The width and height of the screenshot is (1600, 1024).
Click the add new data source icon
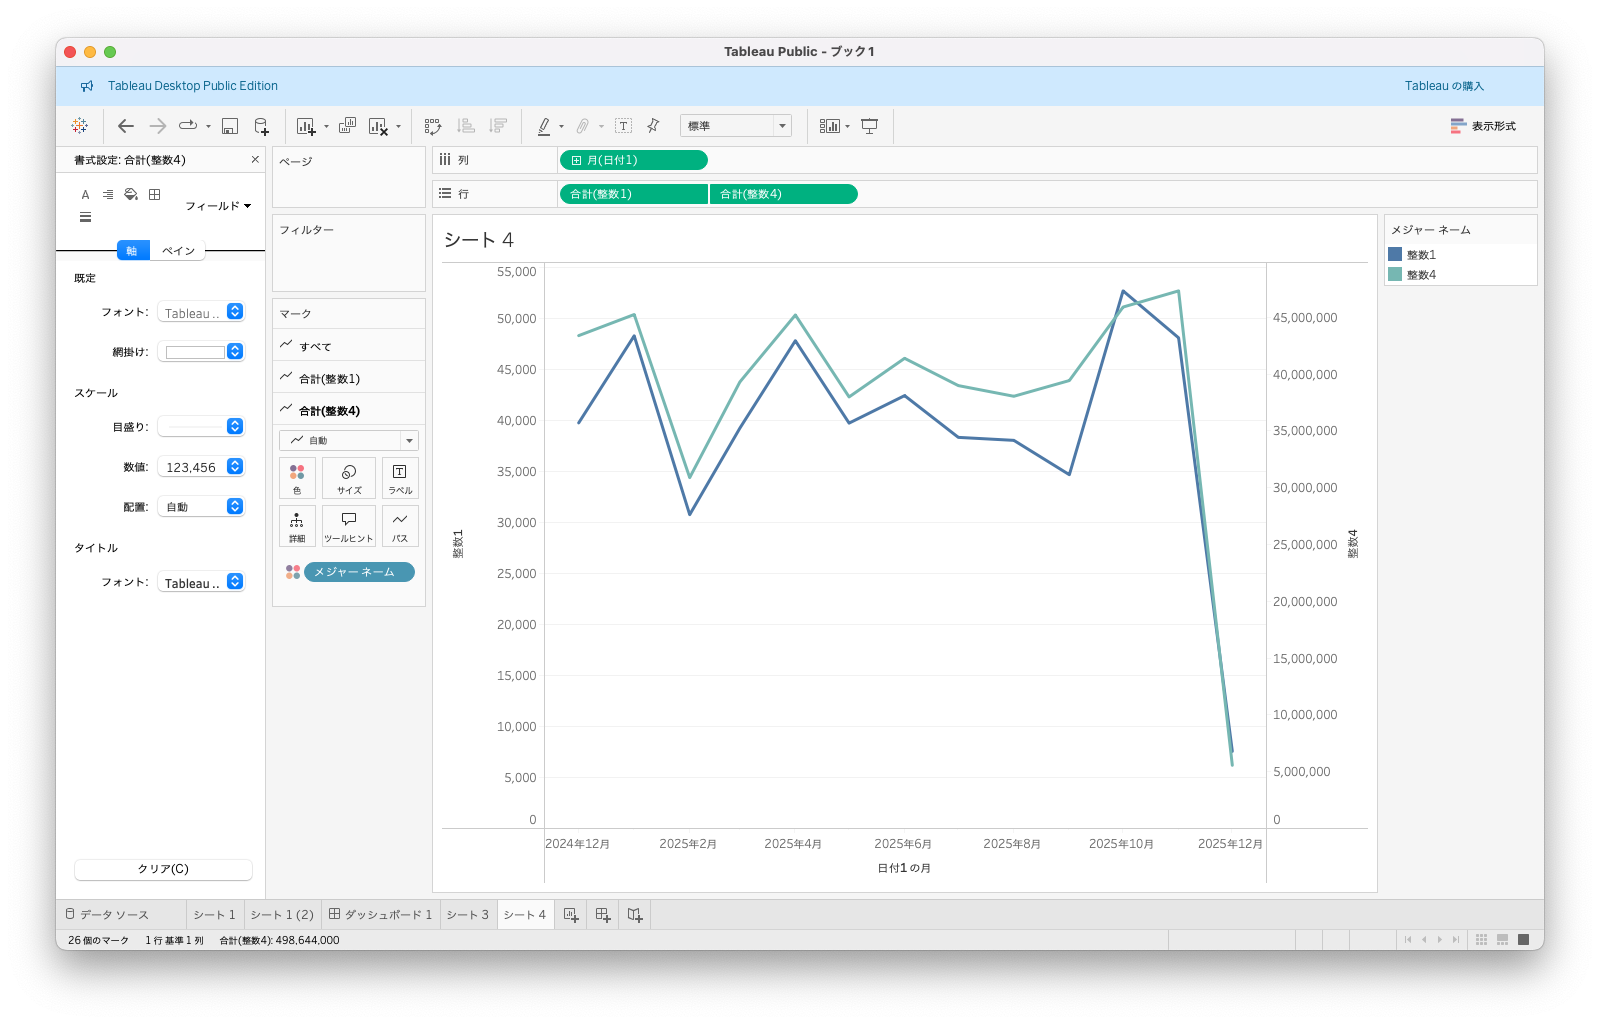(x=261, y=126)
